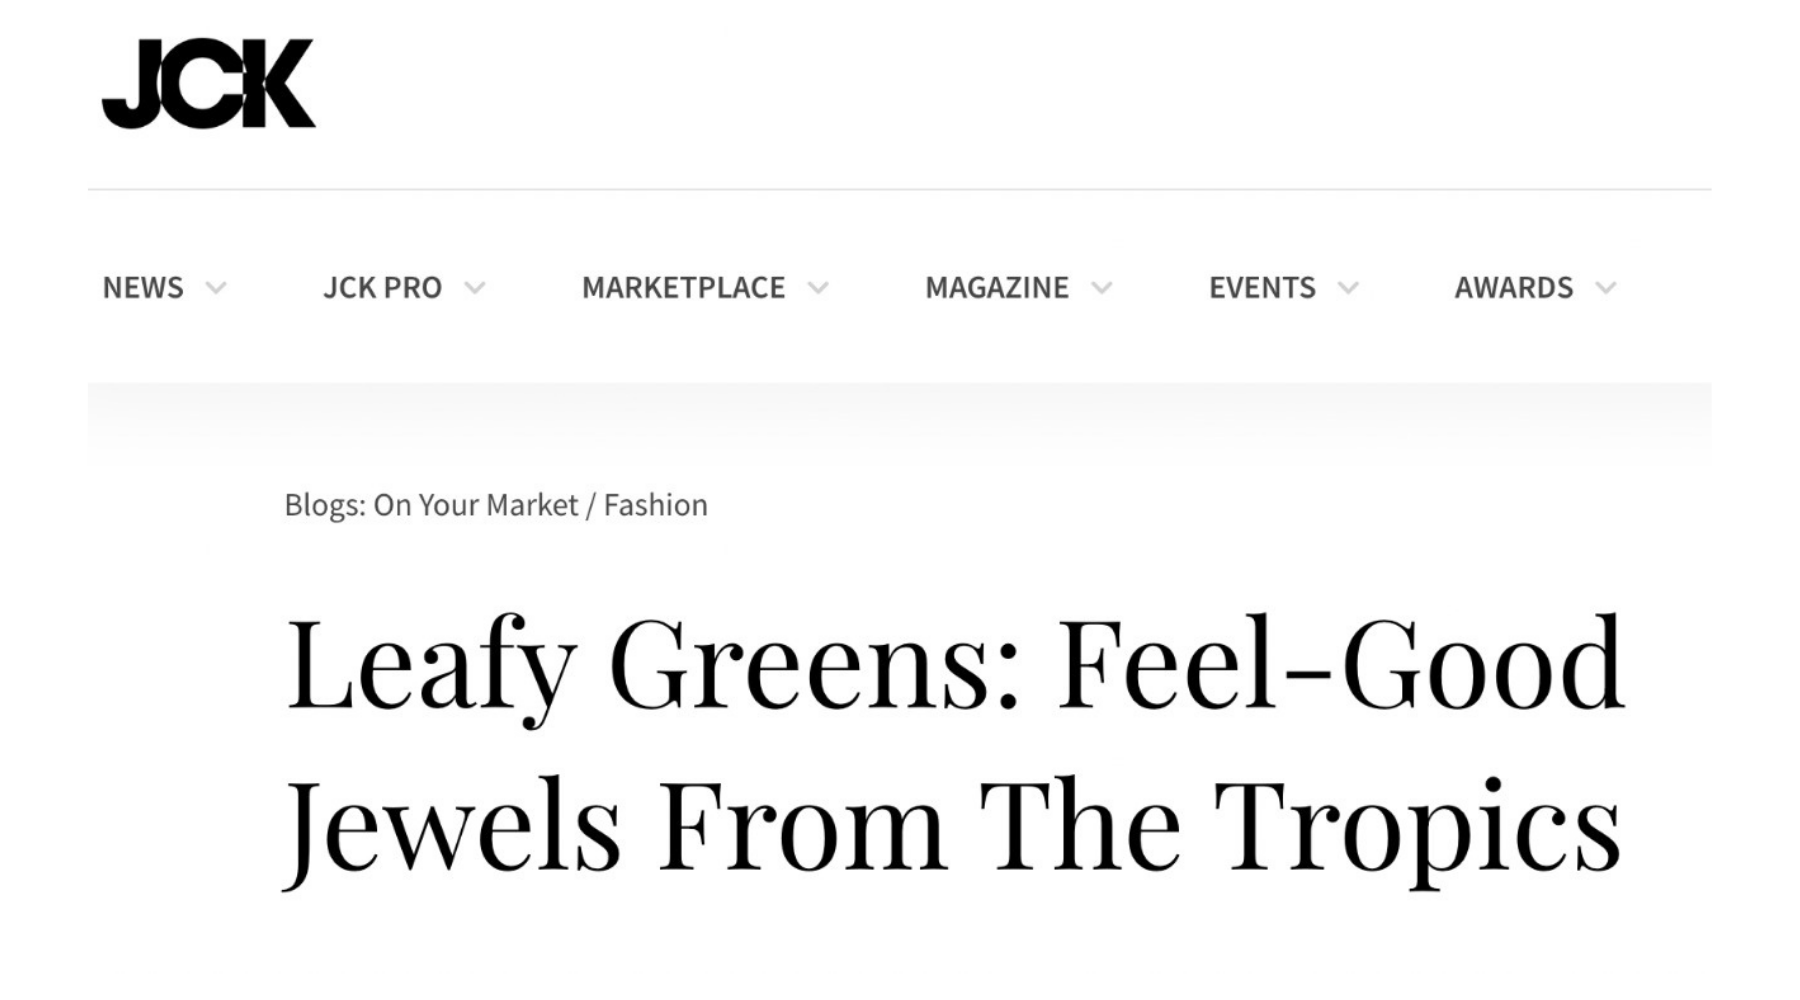The image size is (1800, 1000).
Task: Click the word Feel-Good in the headline
Action: click(x=1340, y=665)
